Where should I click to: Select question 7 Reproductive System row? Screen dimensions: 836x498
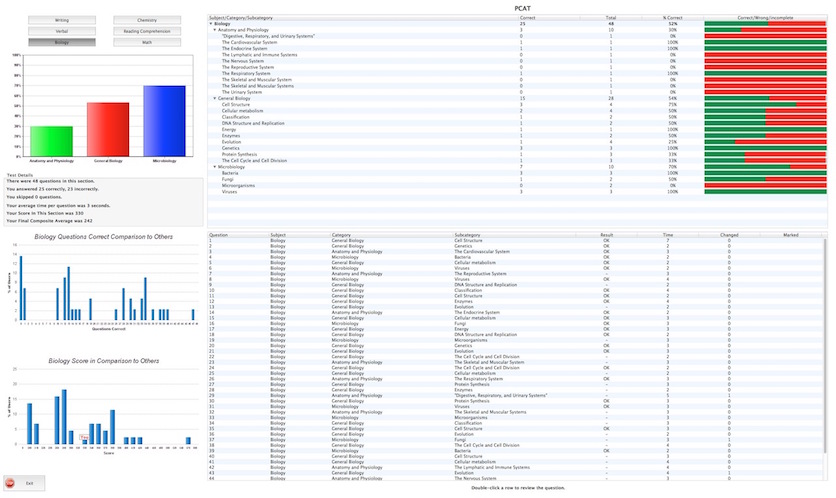515,274
